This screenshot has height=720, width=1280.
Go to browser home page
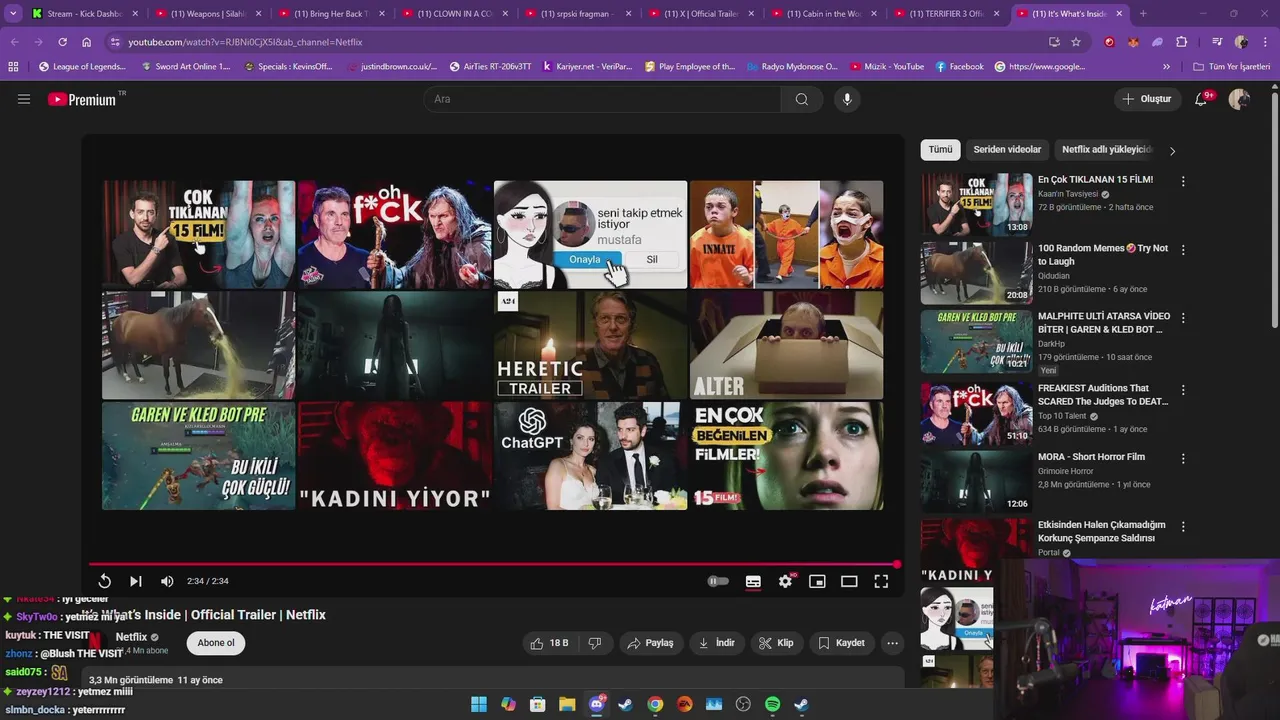click(87, 42)
